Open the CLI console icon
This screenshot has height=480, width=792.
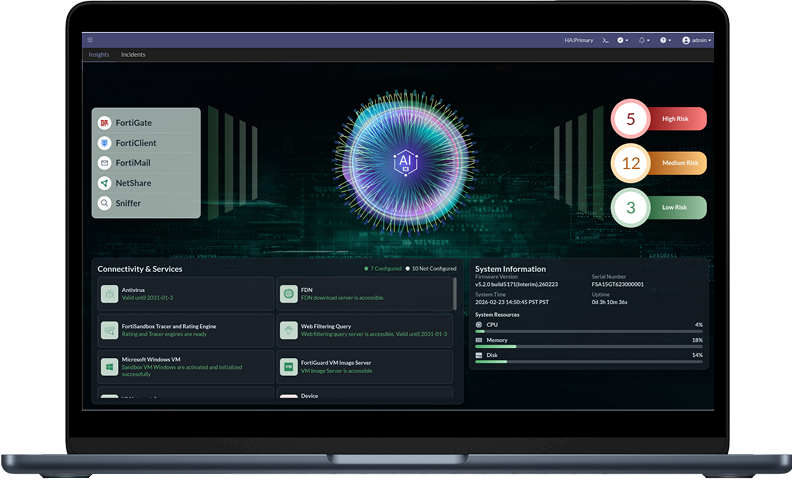pos(605,40)
